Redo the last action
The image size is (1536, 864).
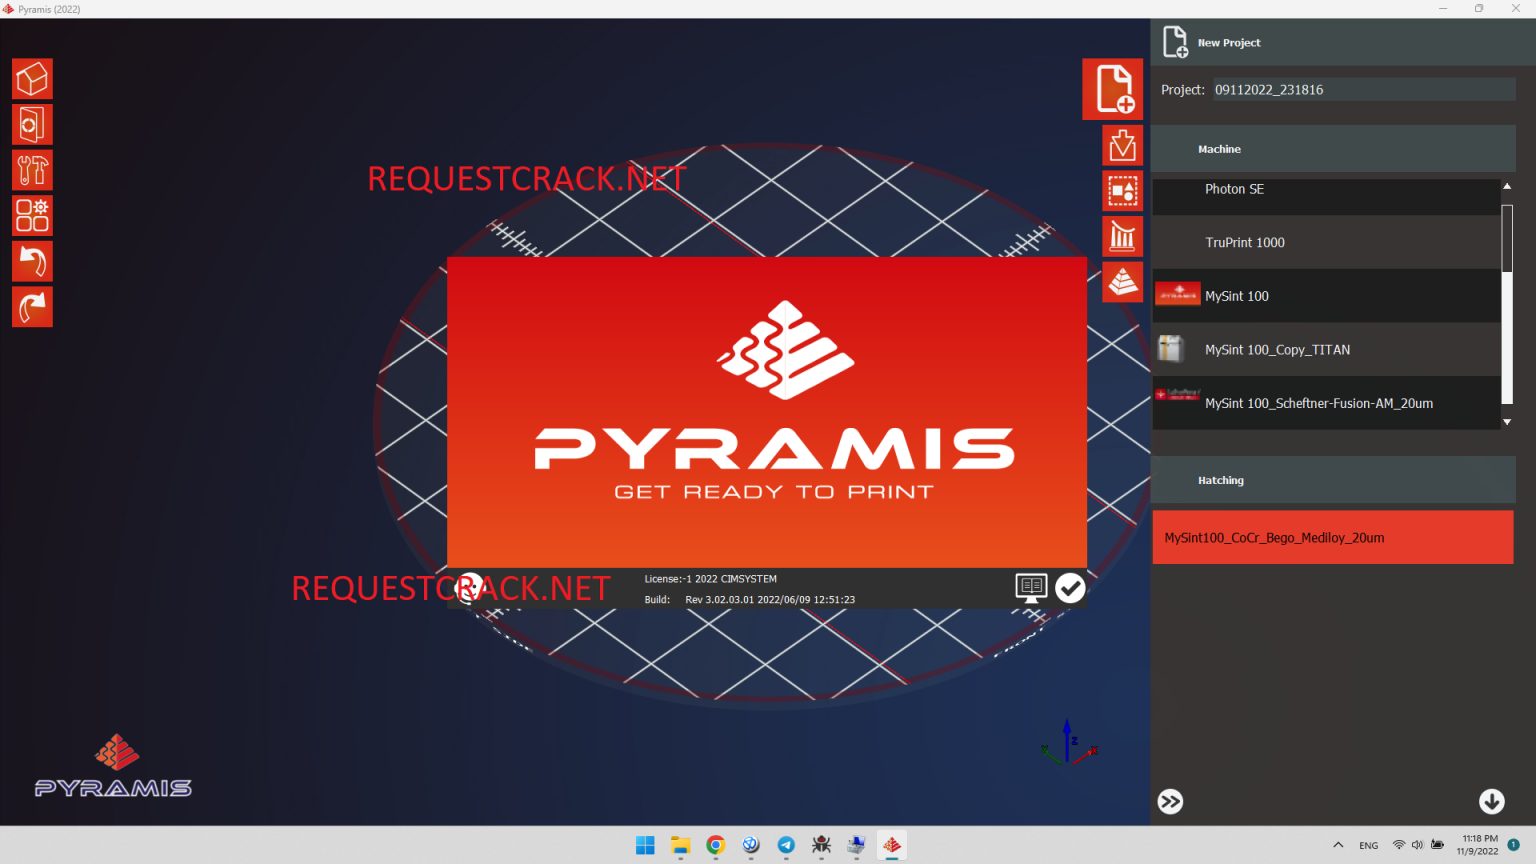tap(32, 307)
